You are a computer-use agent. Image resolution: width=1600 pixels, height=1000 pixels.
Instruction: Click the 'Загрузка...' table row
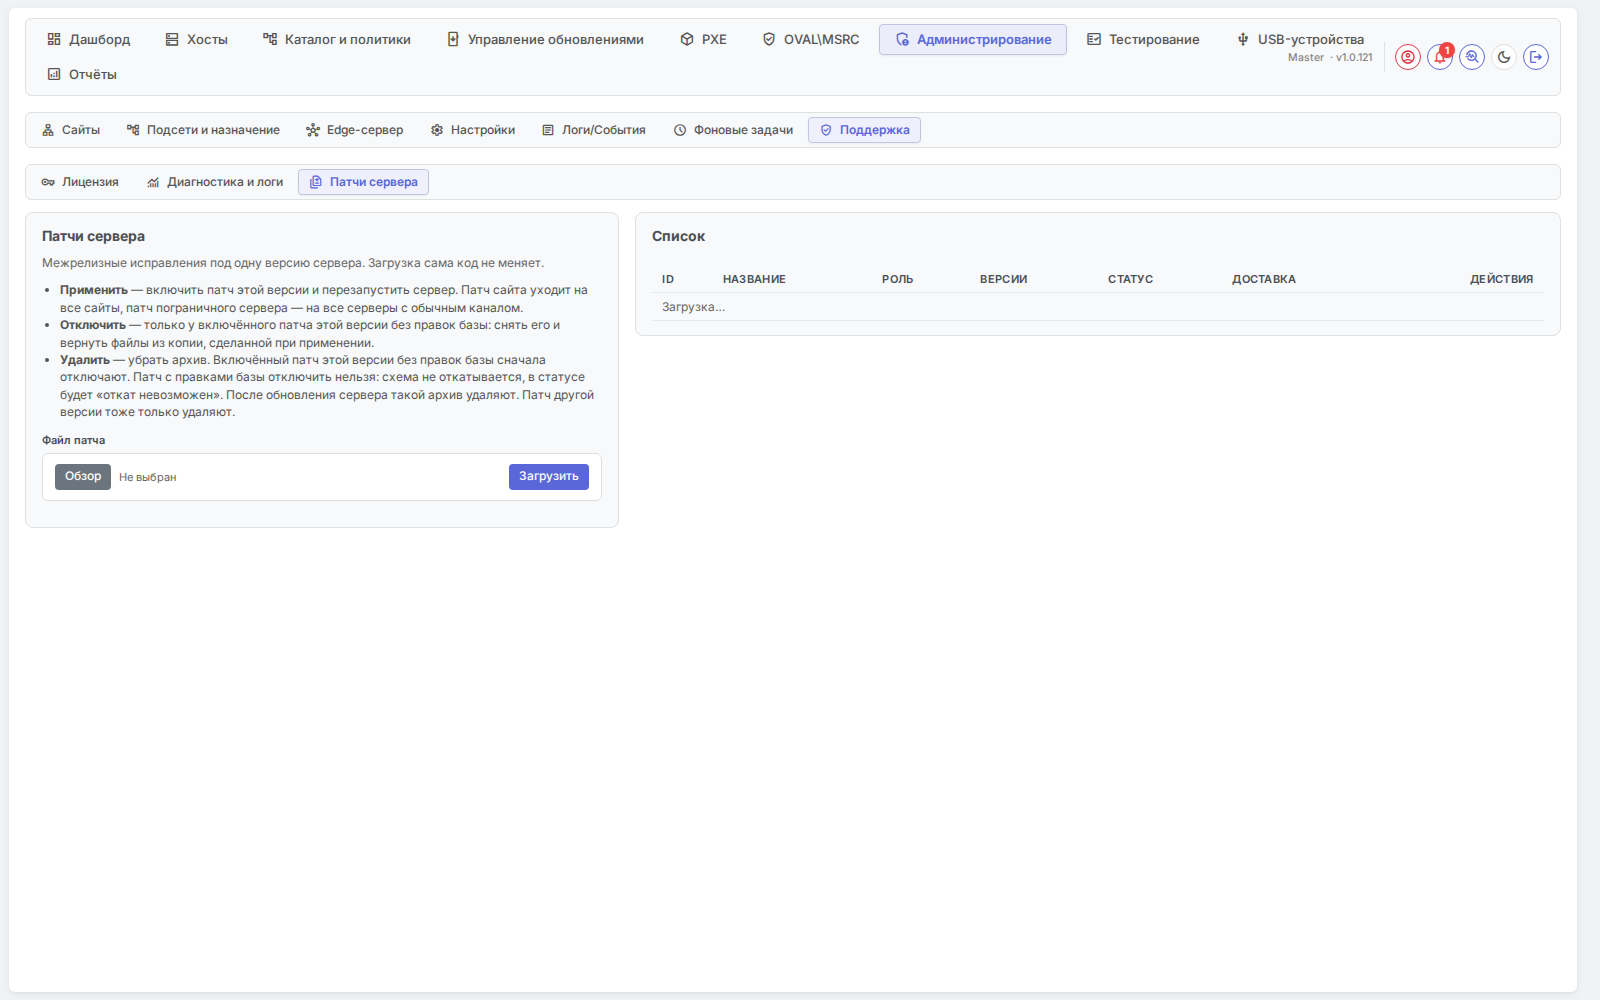[1098, 307]
